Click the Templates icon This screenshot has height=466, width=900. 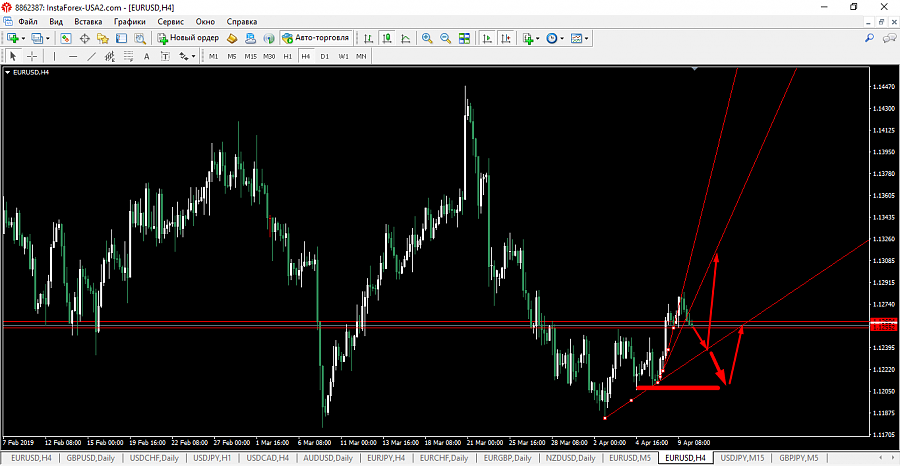(576, 38)
